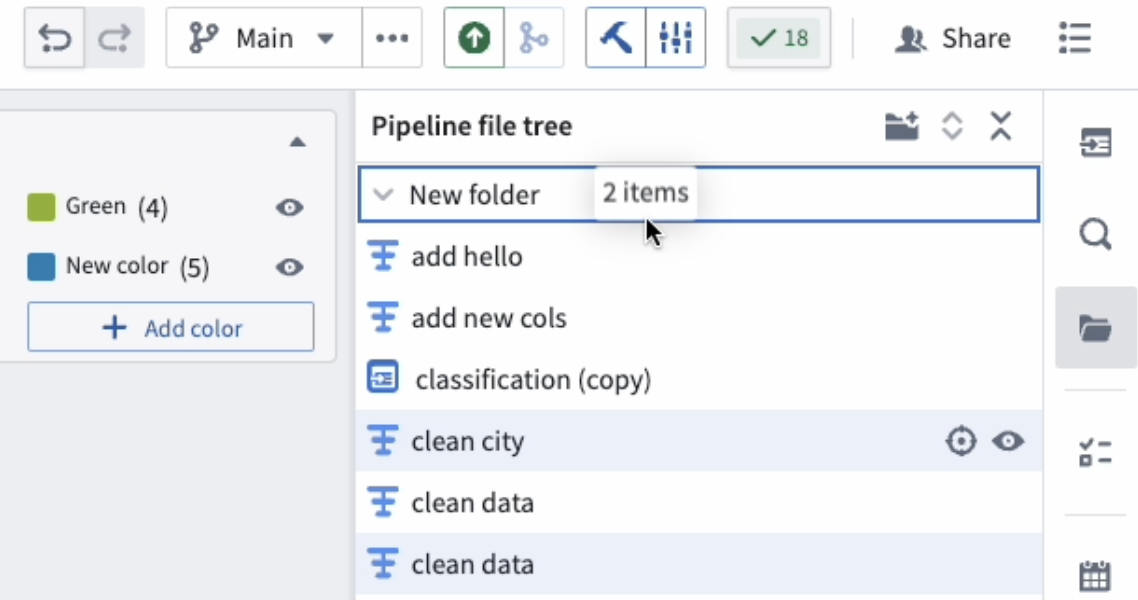The image size is (1138, 600).
Task: Select the hammer build tool icon
Action: click(615, 38)
